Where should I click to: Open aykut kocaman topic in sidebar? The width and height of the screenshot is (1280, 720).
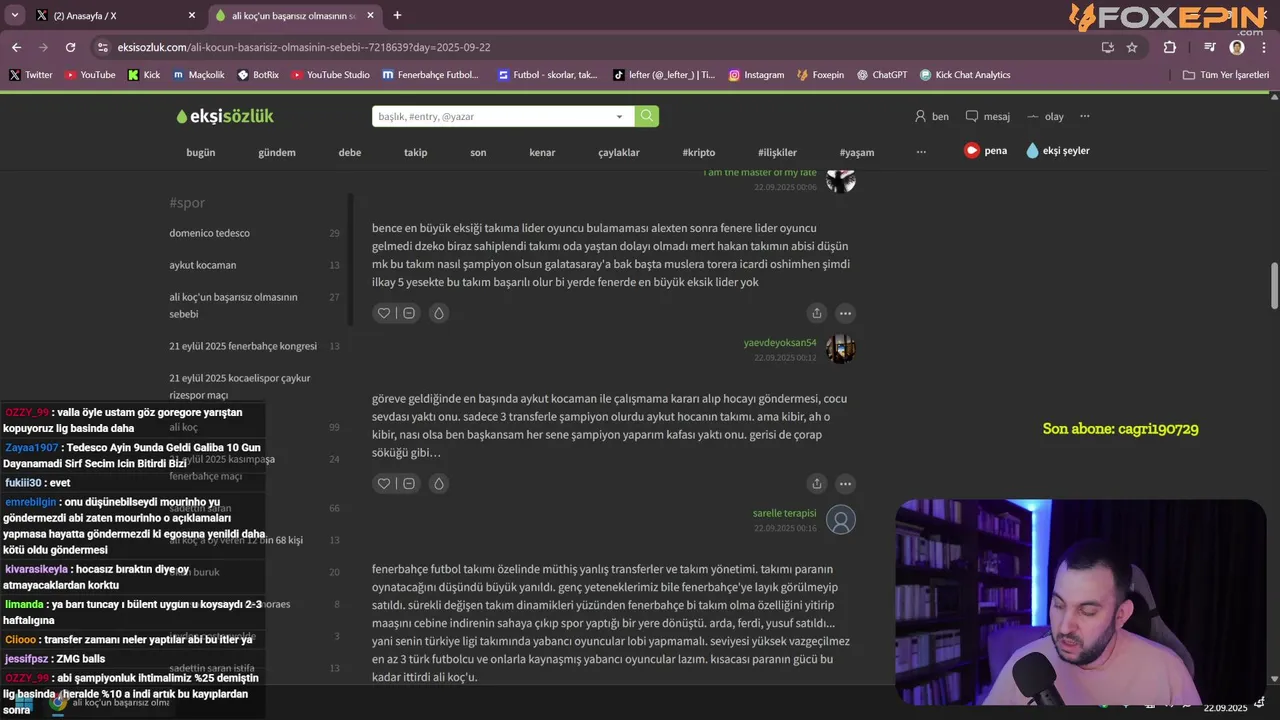click(x=203, y=265)
